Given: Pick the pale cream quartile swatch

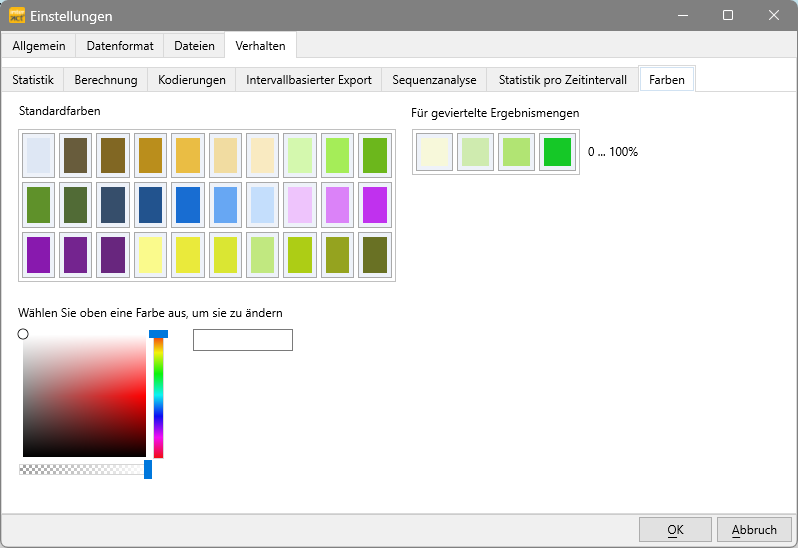Looking at the screenshot, I should coord(434,152).
